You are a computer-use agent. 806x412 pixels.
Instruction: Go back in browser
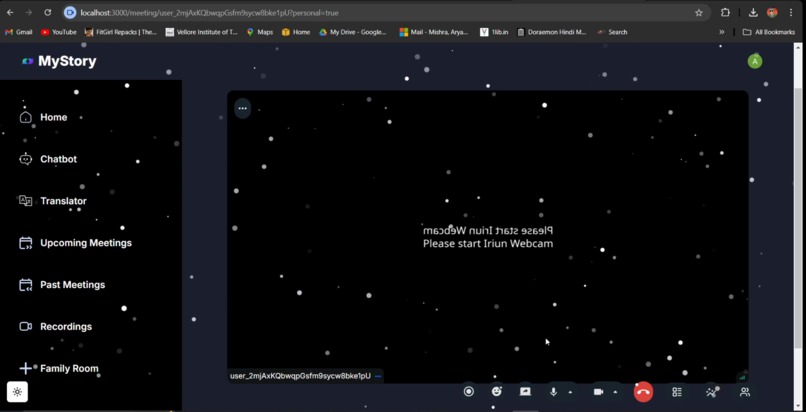point(10,13)
